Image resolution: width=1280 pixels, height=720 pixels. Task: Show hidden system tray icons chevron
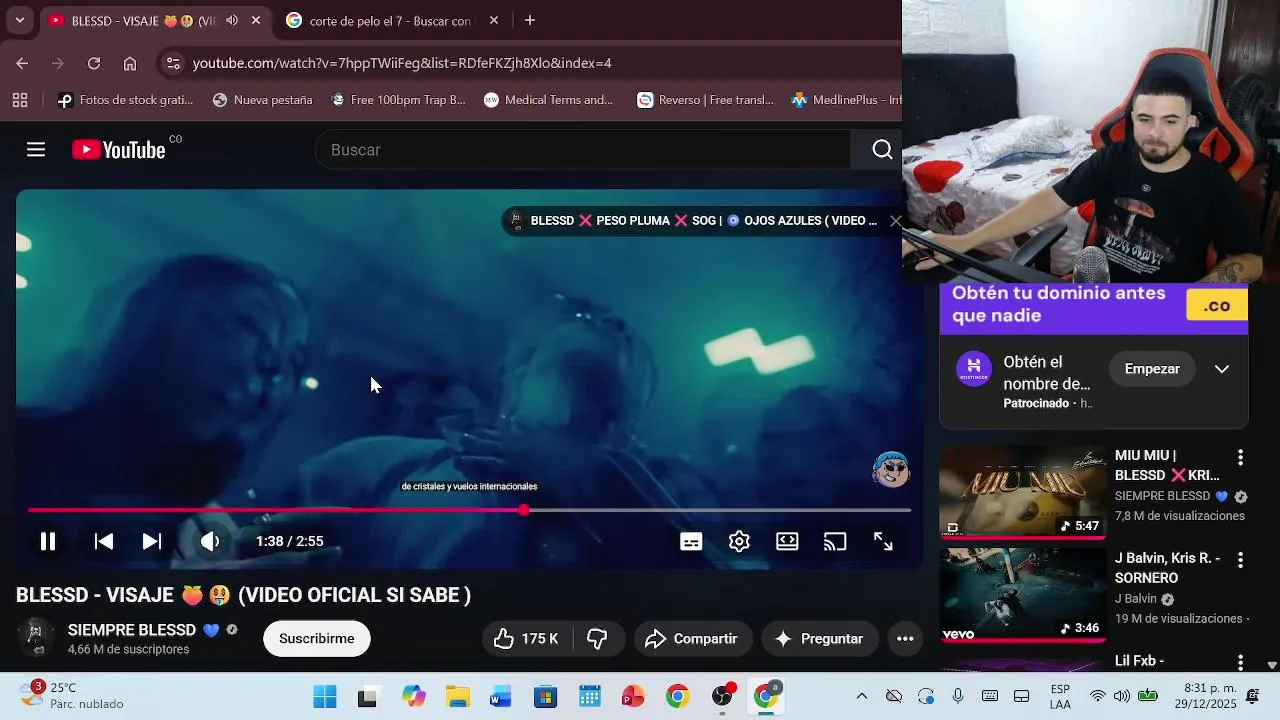pyautogui.click(x=862, y=696)
